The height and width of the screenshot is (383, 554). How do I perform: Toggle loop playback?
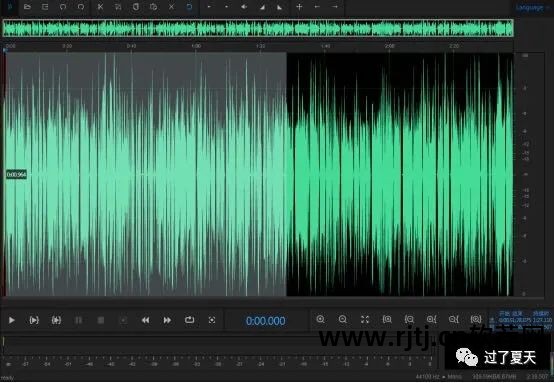tap(189, 320)
